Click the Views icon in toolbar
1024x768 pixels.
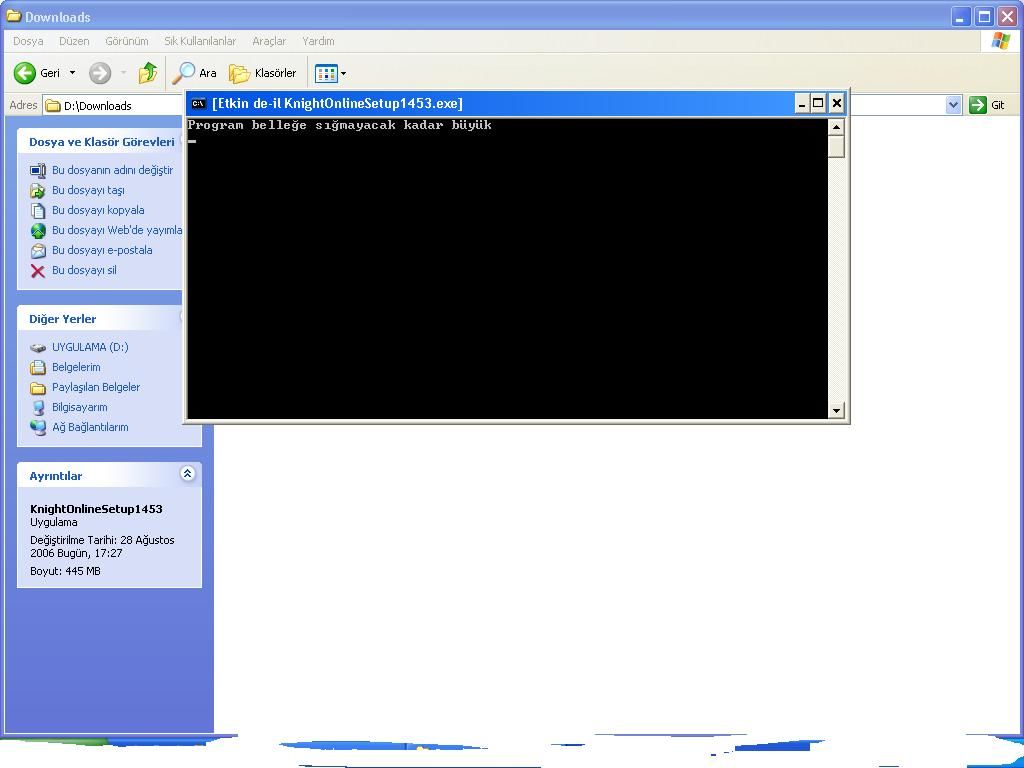point(325,73)
